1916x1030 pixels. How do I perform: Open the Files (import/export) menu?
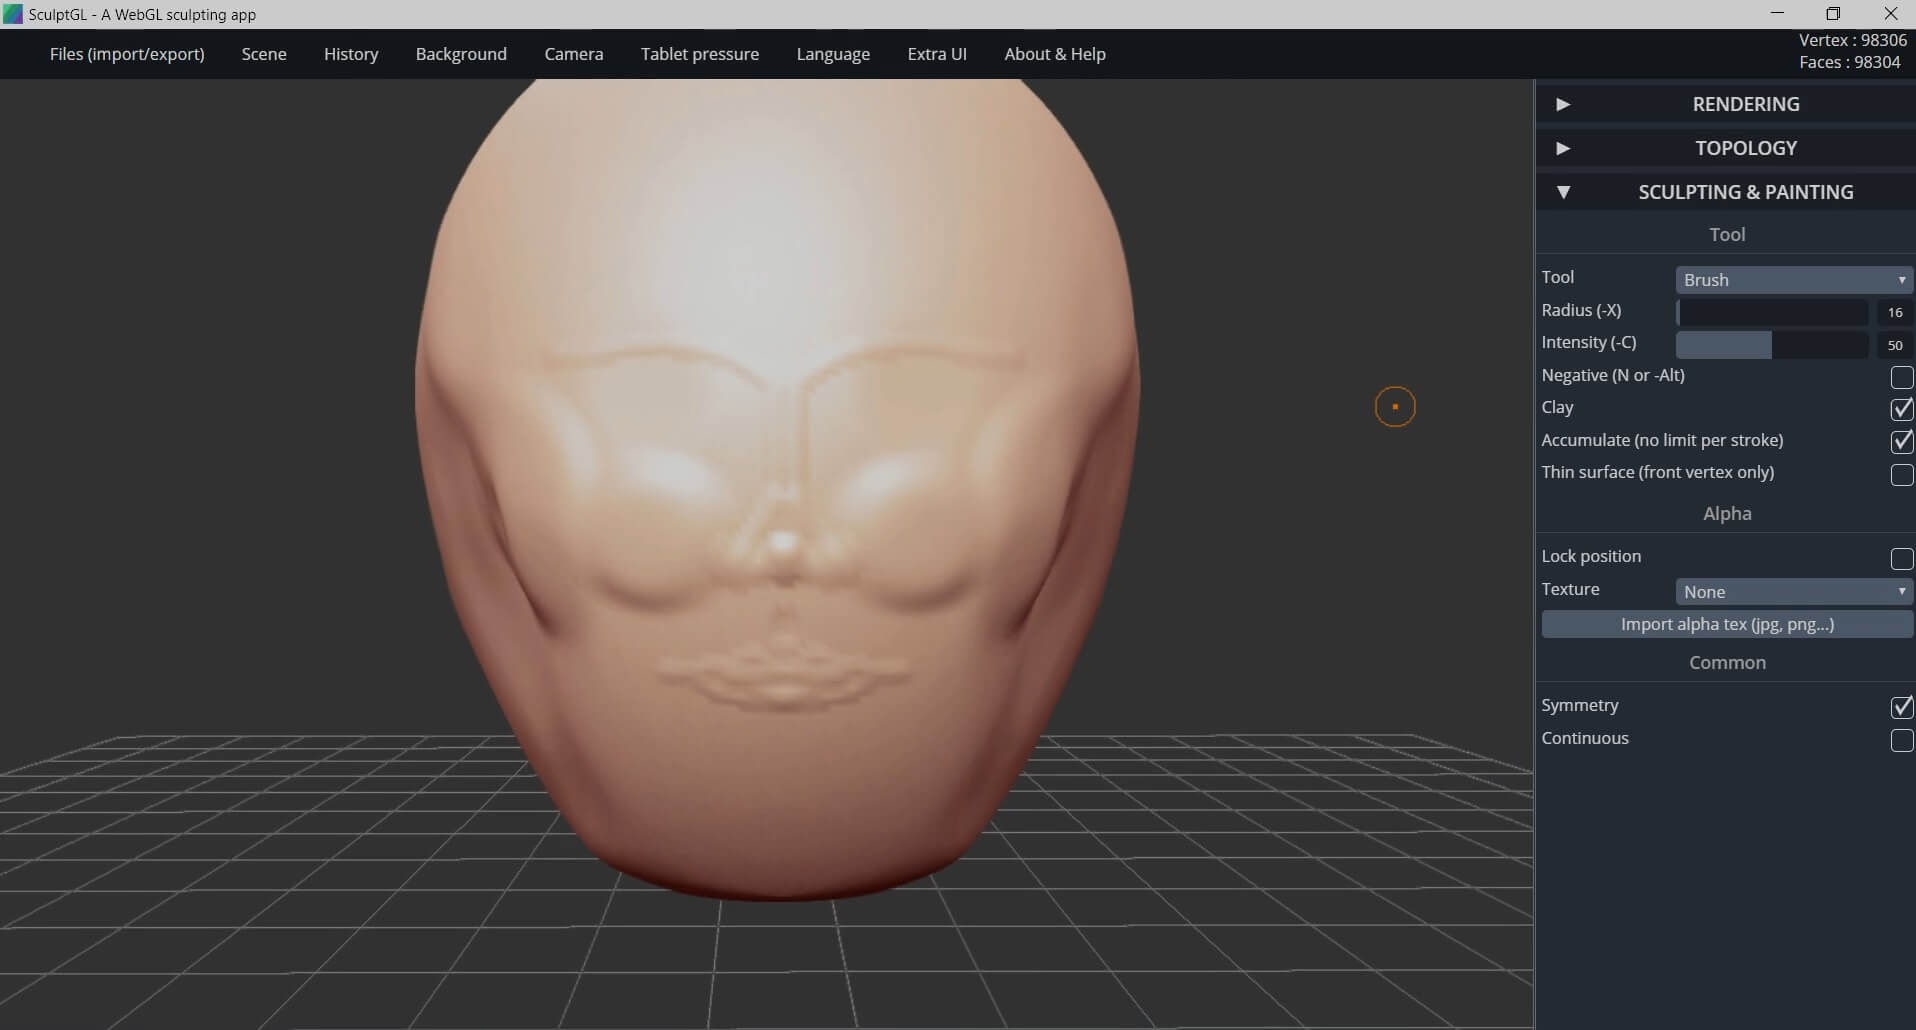[127, 54]
